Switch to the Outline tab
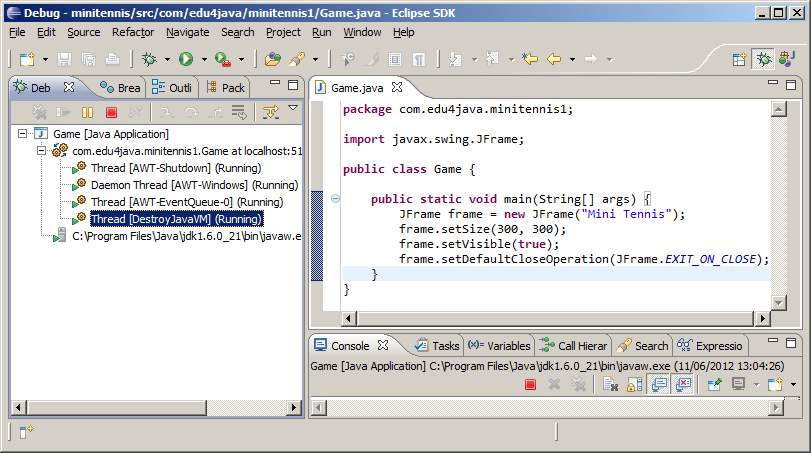The width and height of the screenshot is (811, 453). (172, 88)
